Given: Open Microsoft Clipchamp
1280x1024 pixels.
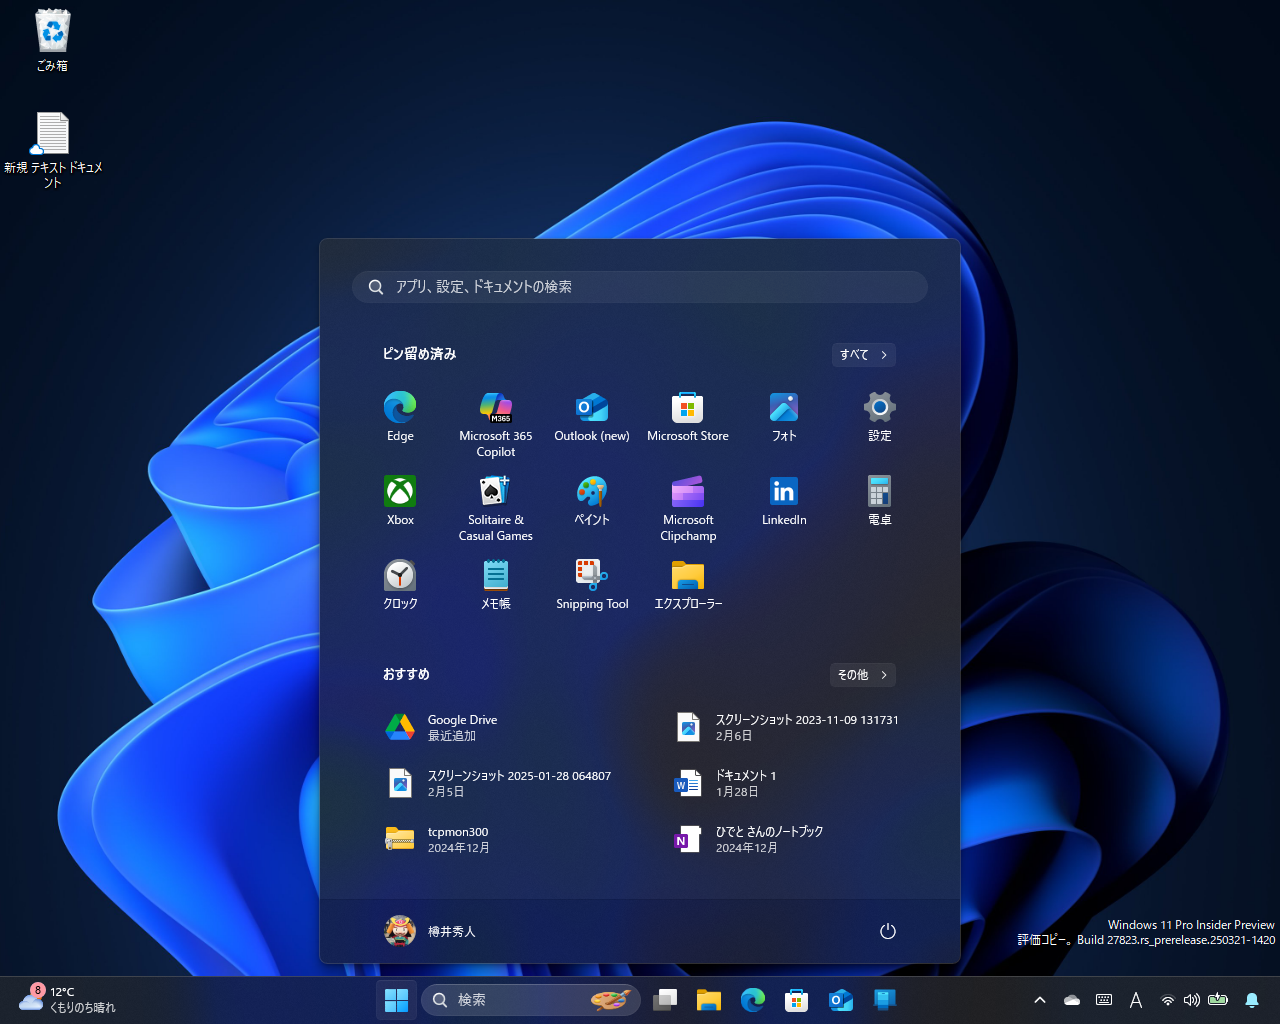Looking at the screenshot, I should click(688, 508).
